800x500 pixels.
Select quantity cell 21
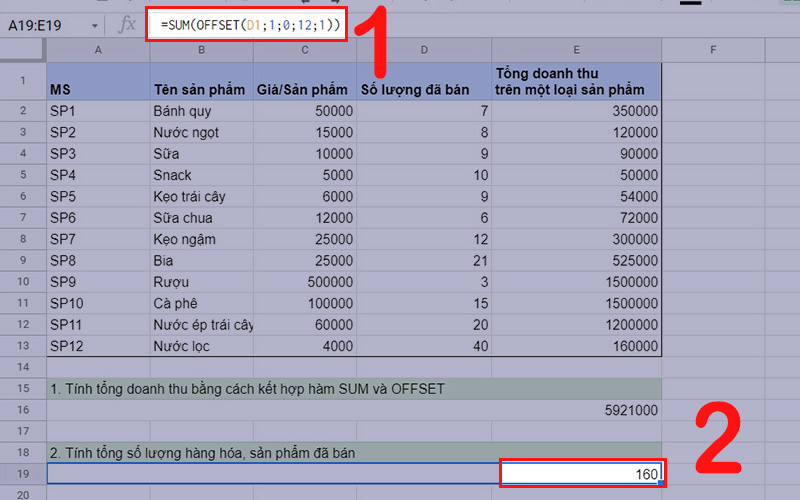pyautogui.click(x=424, y=261)
